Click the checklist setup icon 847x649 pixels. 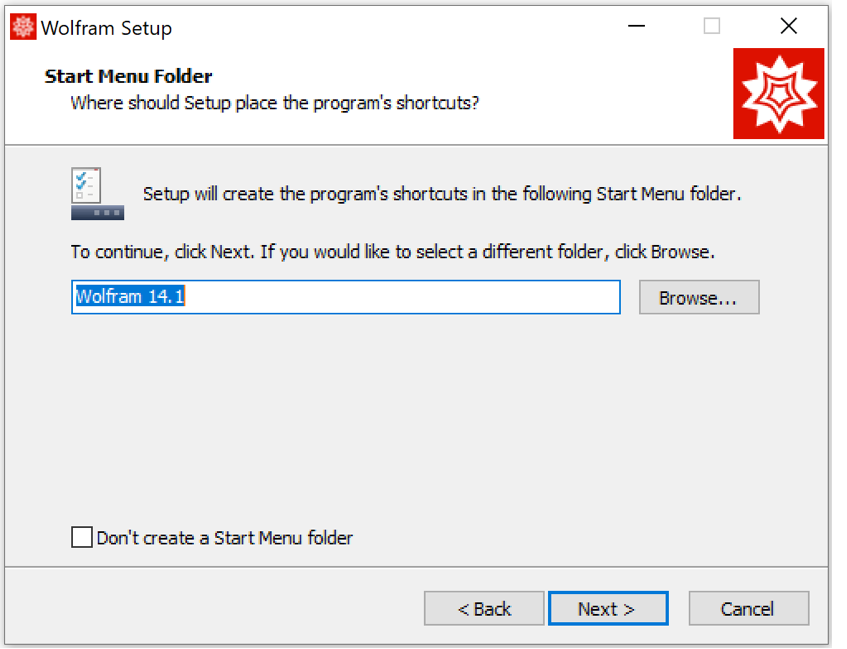97,193
